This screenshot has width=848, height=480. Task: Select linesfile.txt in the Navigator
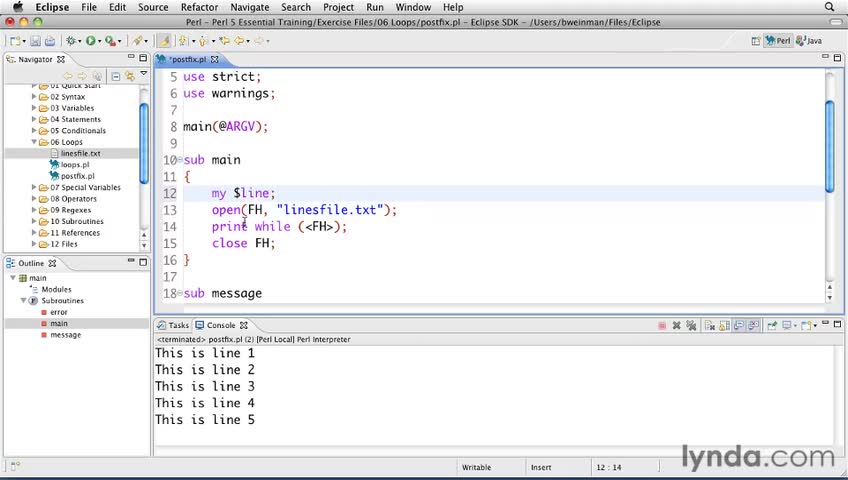tap(81, 154)
